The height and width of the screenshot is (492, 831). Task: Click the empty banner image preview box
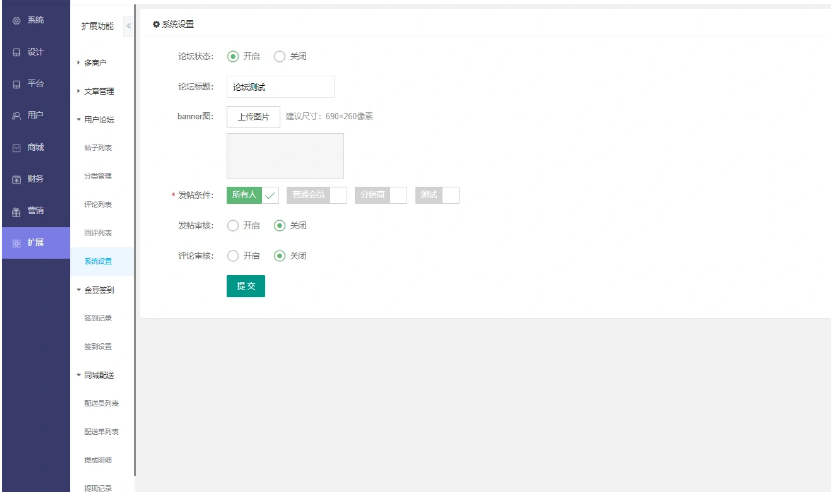(x=285, y=156)
